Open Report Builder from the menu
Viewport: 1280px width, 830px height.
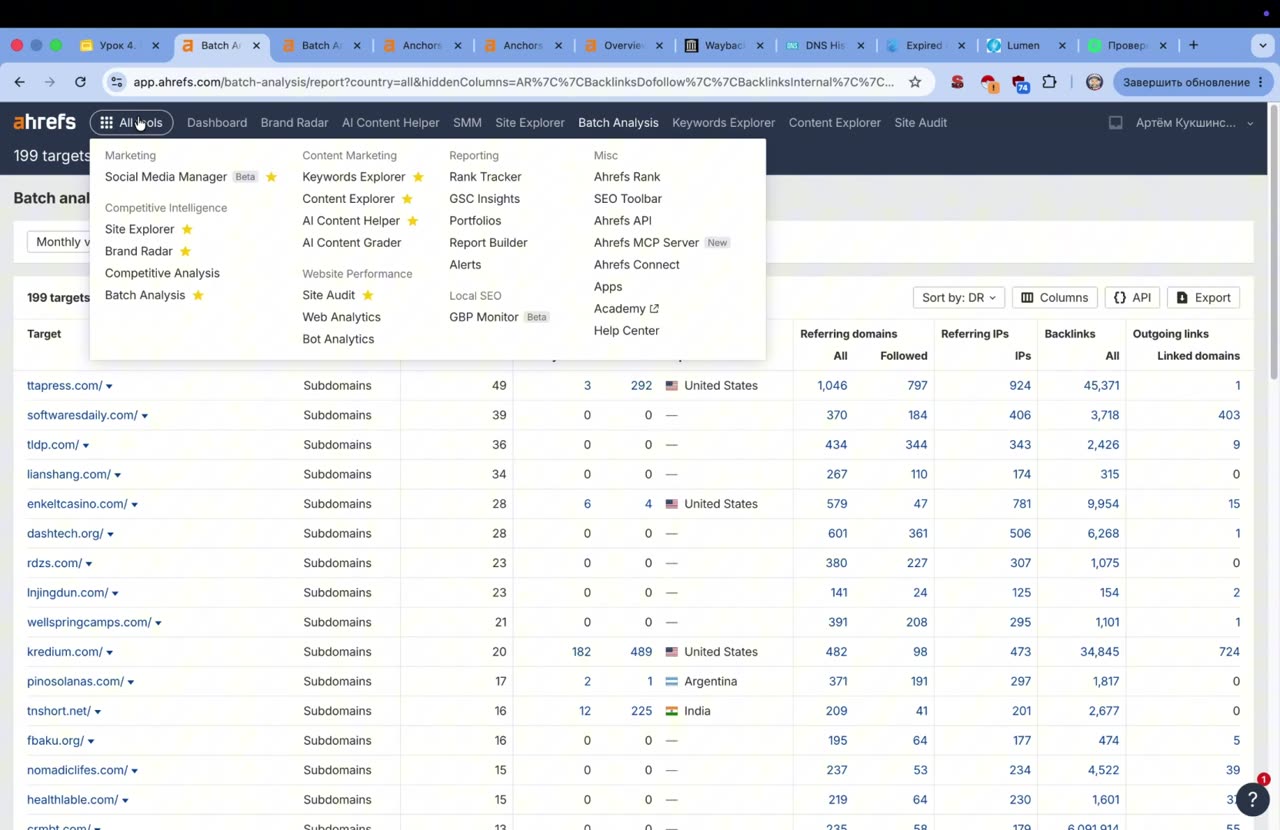488,243
